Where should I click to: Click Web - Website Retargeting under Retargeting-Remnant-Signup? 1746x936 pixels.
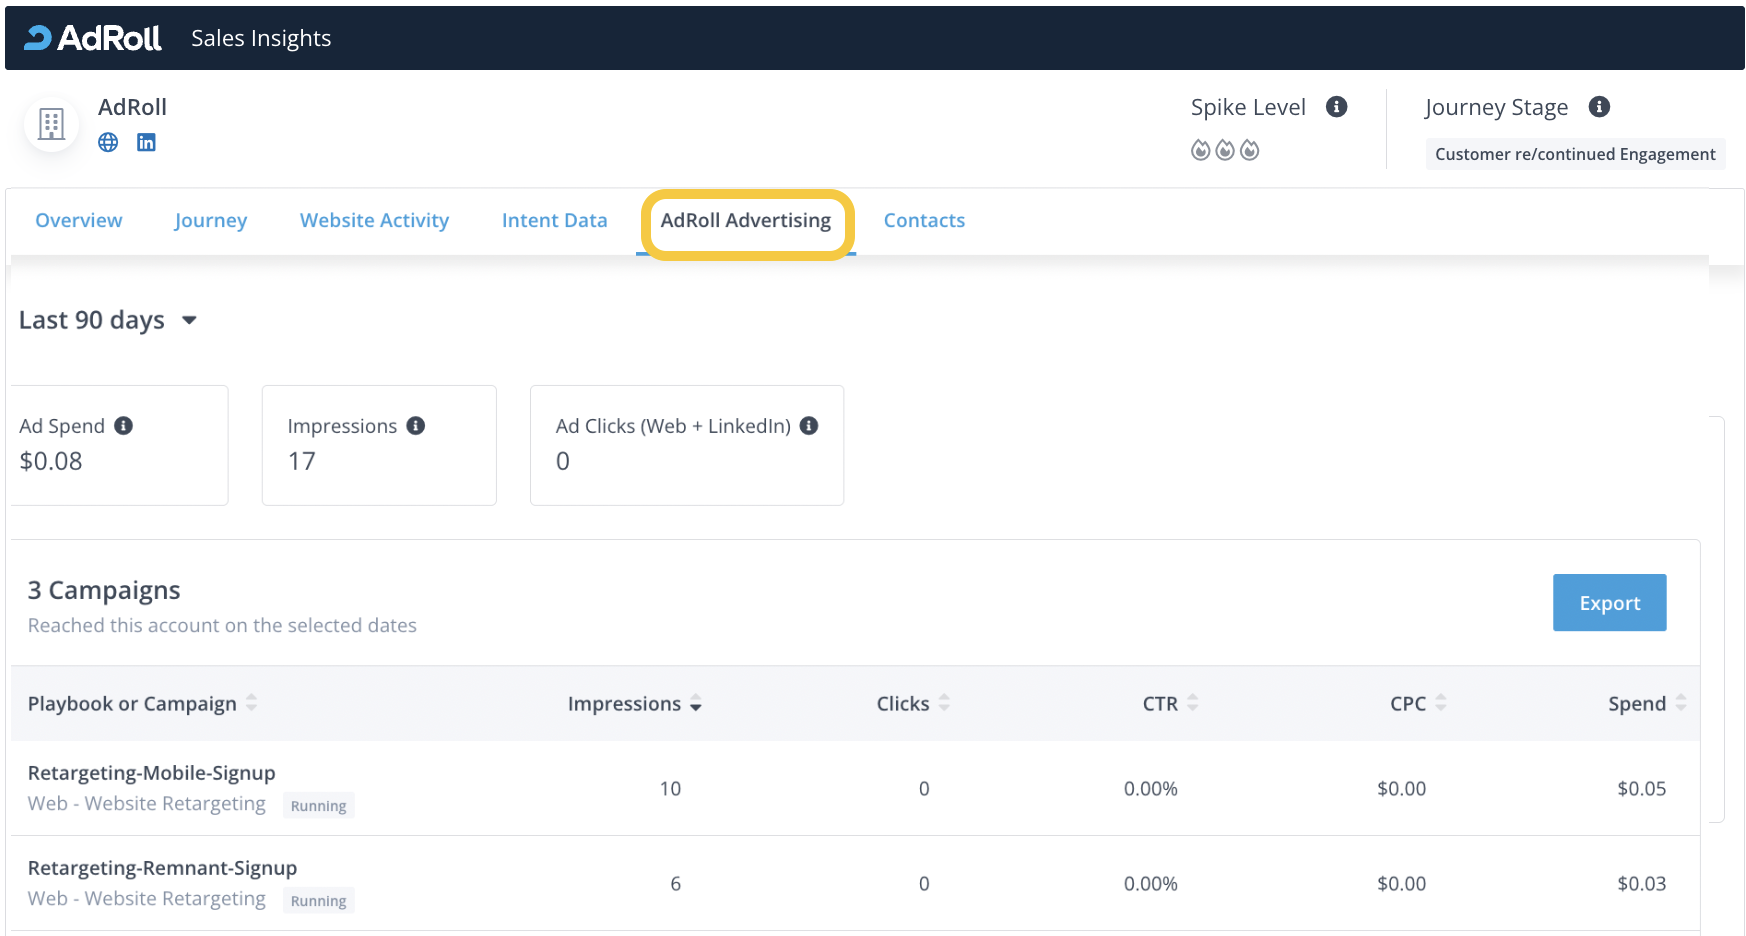(x=147, y=899)
